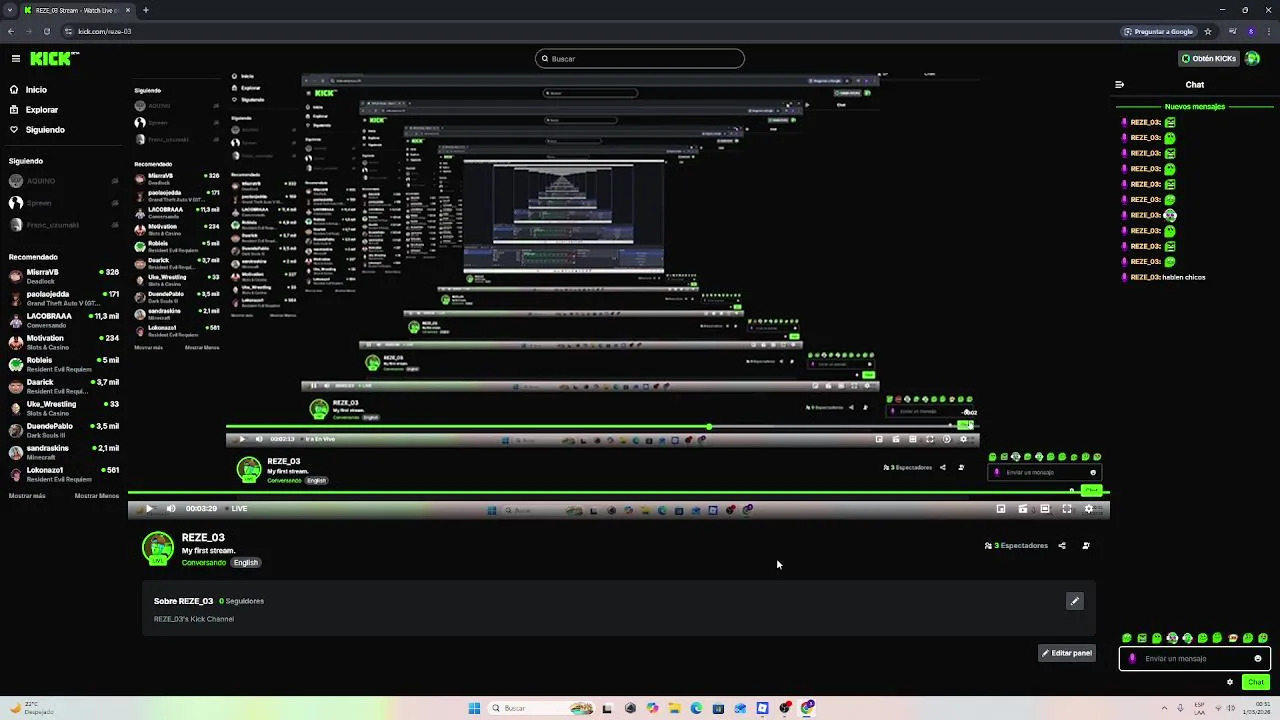This screenshot has width=1280, height=720.
Task: Open Motivation channel in sidebar
Action: coord(63,341)
